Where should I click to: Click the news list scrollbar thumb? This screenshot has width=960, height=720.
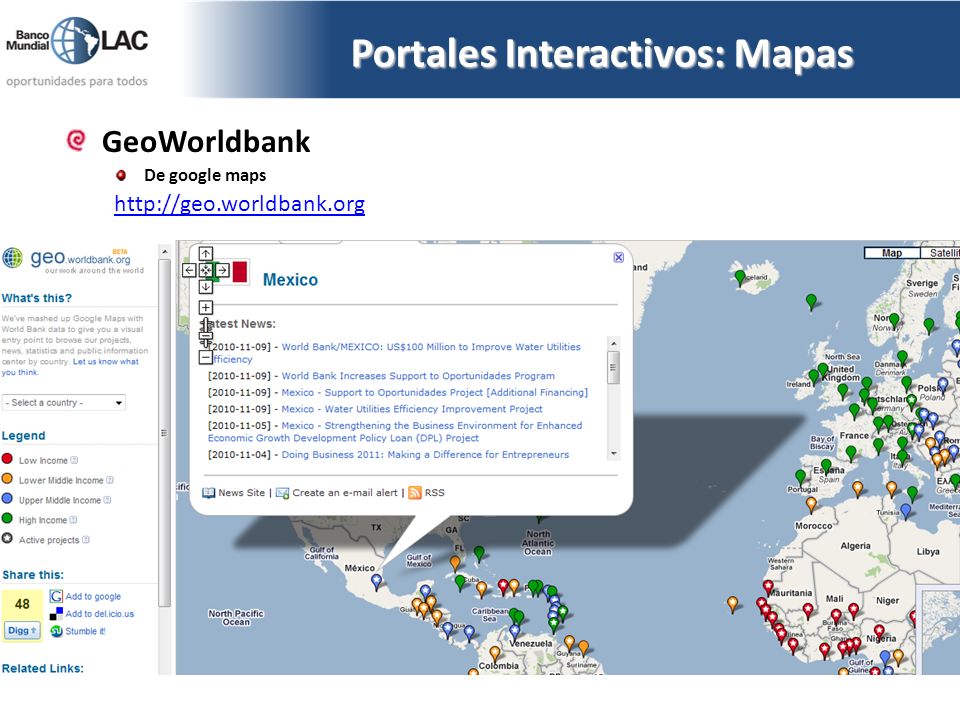coord(613,367)
